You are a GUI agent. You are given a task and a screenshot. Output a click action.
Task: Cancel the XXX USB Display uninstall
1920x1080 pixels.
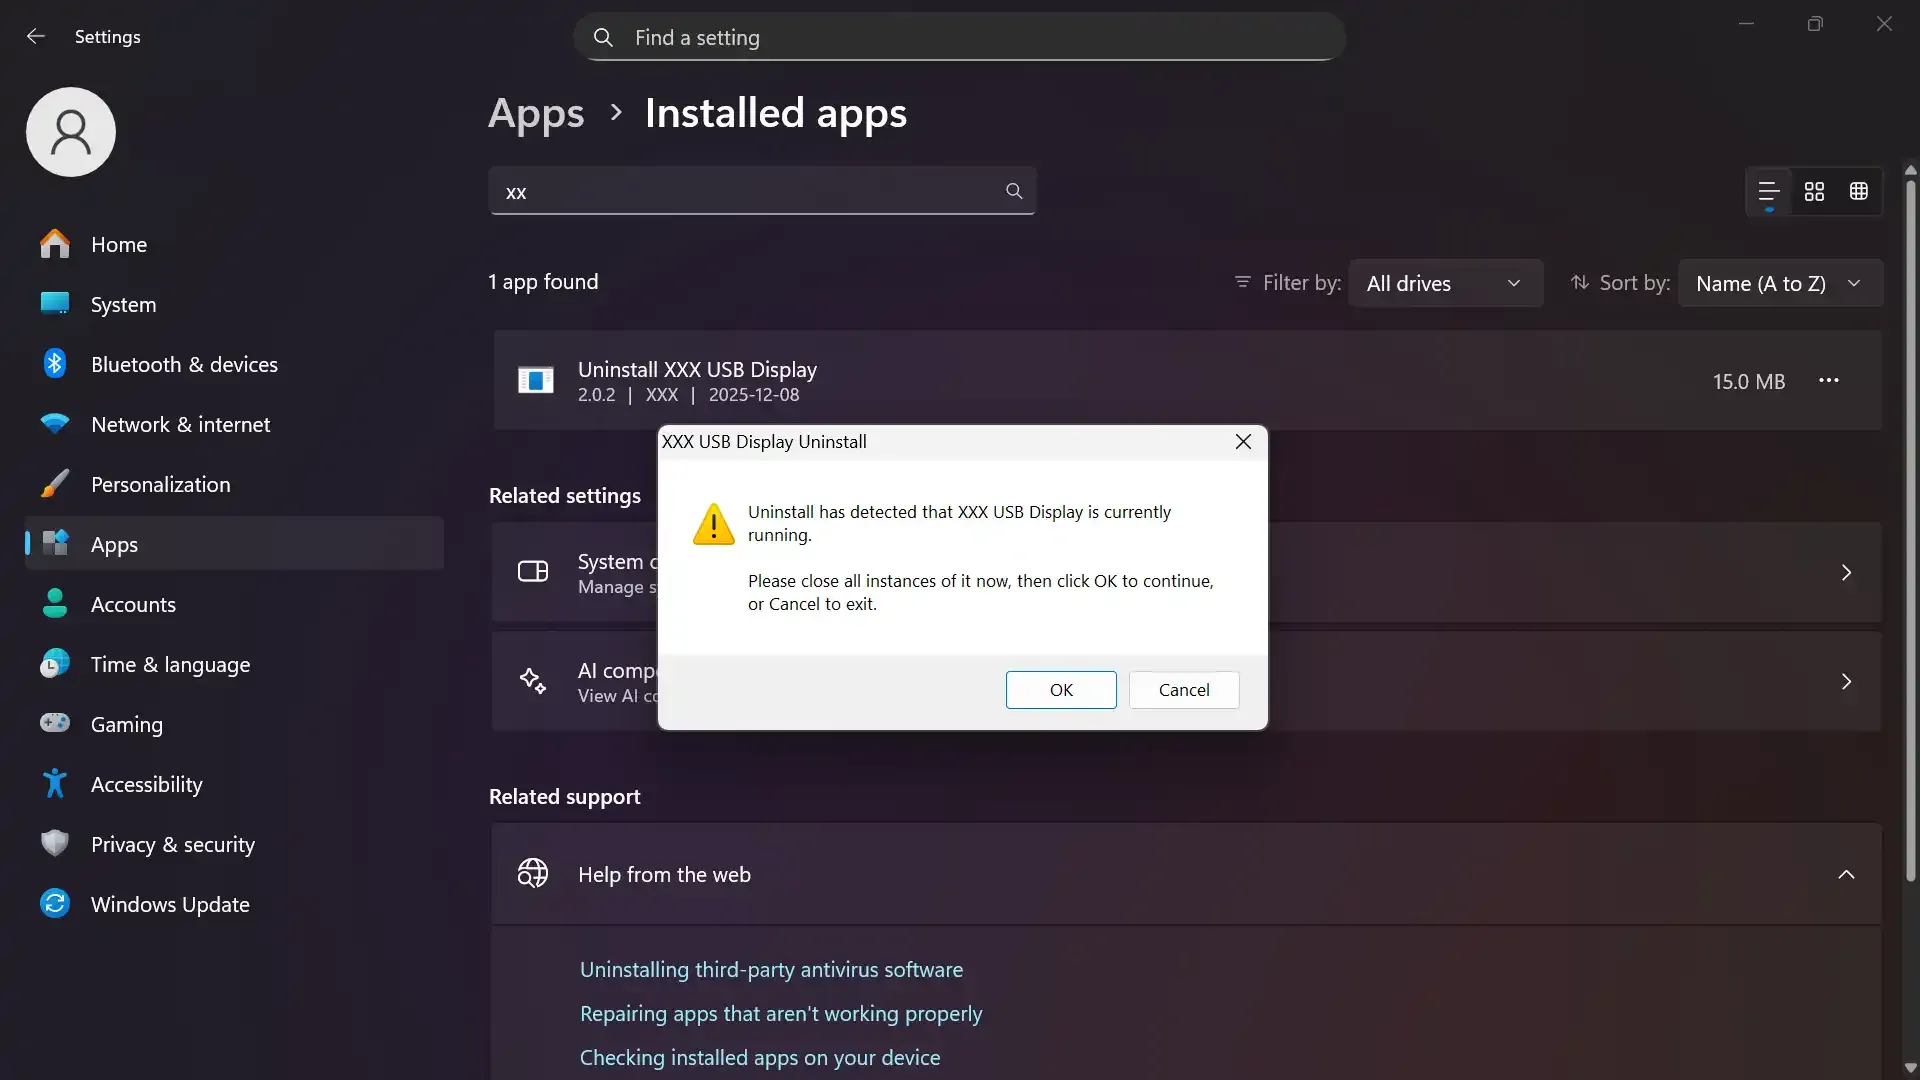[1184, 690]
